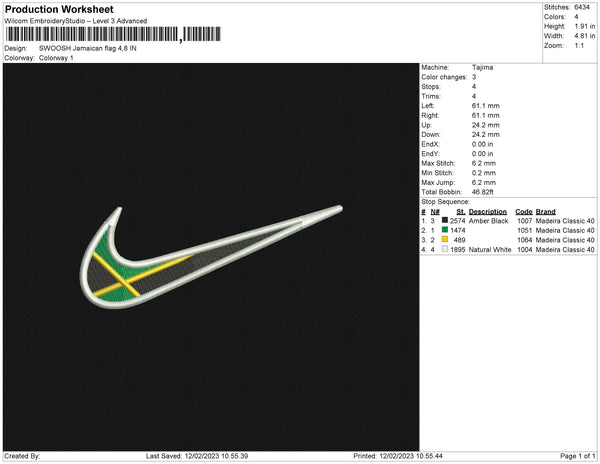Select the 'Wilcom EmbroideryStudio – Level 3 Advanced' text
This screenshot has height=464, width=600.
(76, 21)
